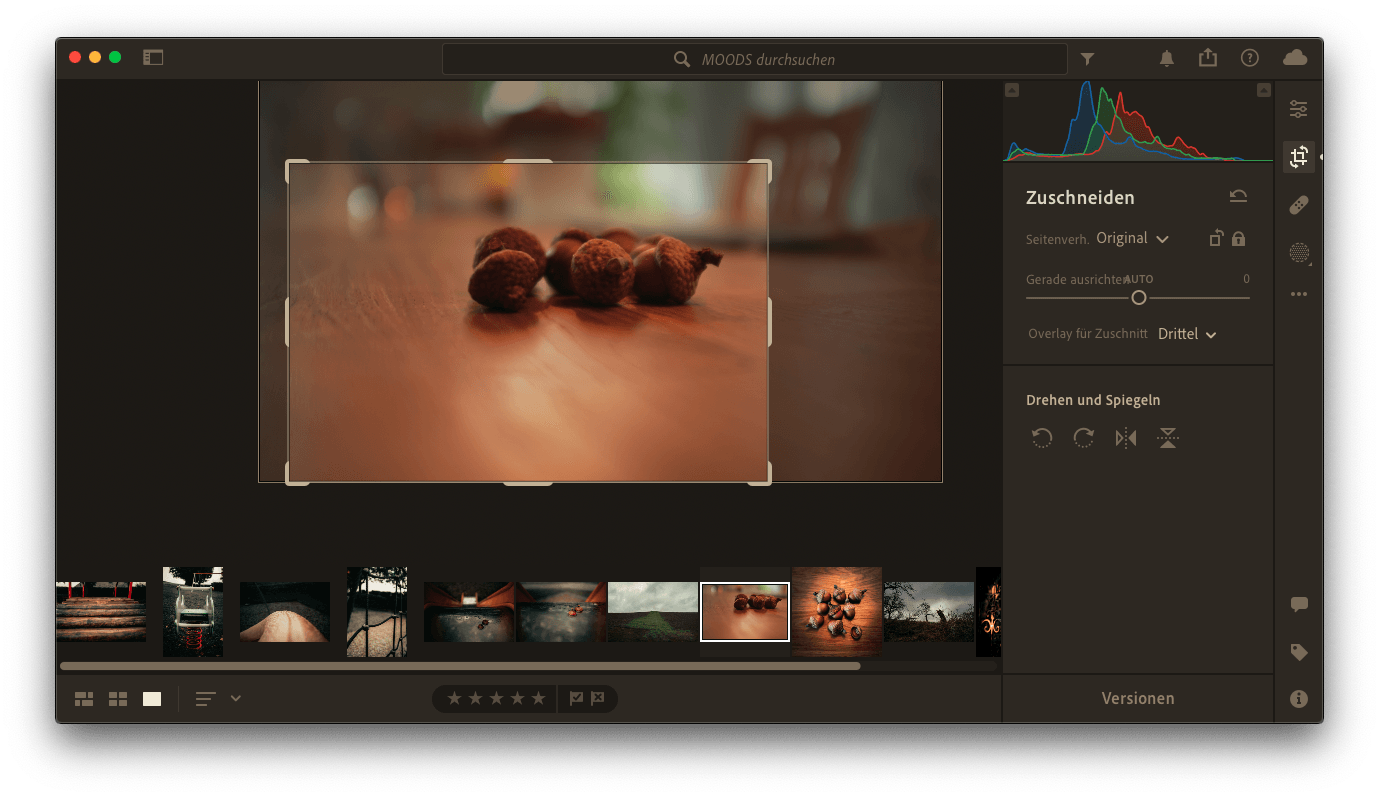Rotate the image clockwise
Image resolution: width=1379 pixels, height=797 pixels.
[x=1083, y=438]
